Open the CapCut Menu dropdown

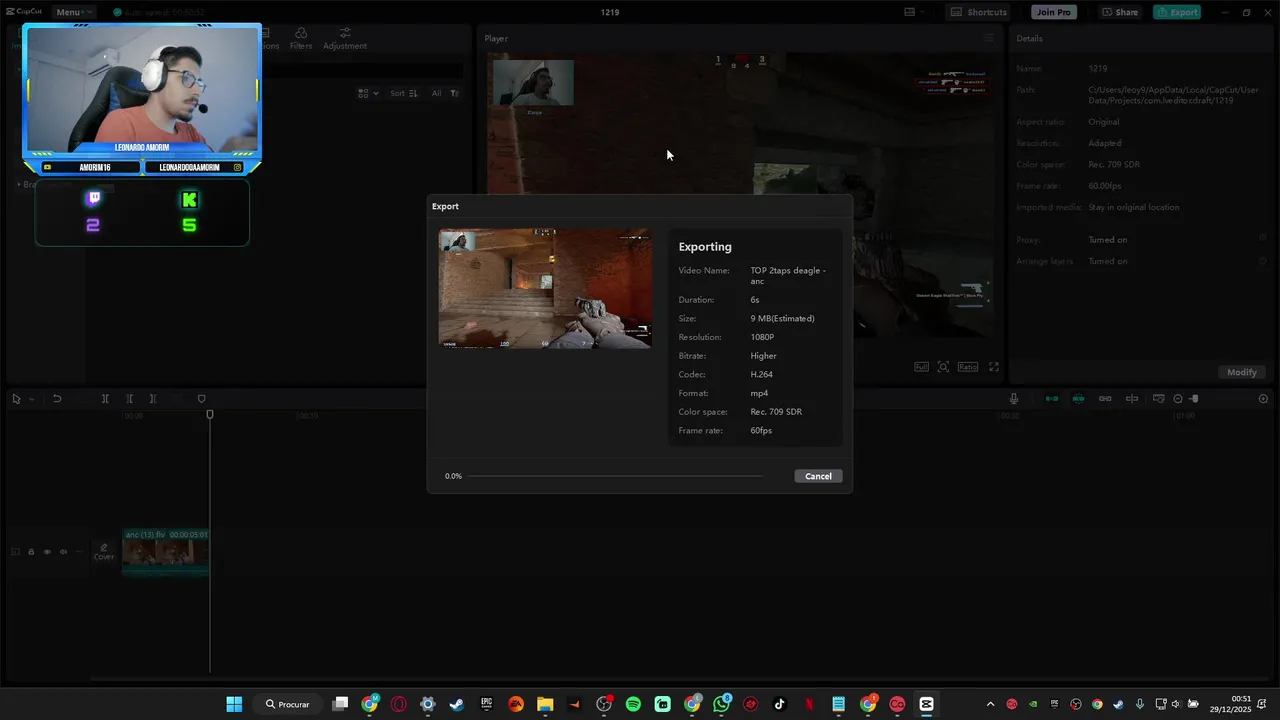pyautogui.click(x=73, y=12)
